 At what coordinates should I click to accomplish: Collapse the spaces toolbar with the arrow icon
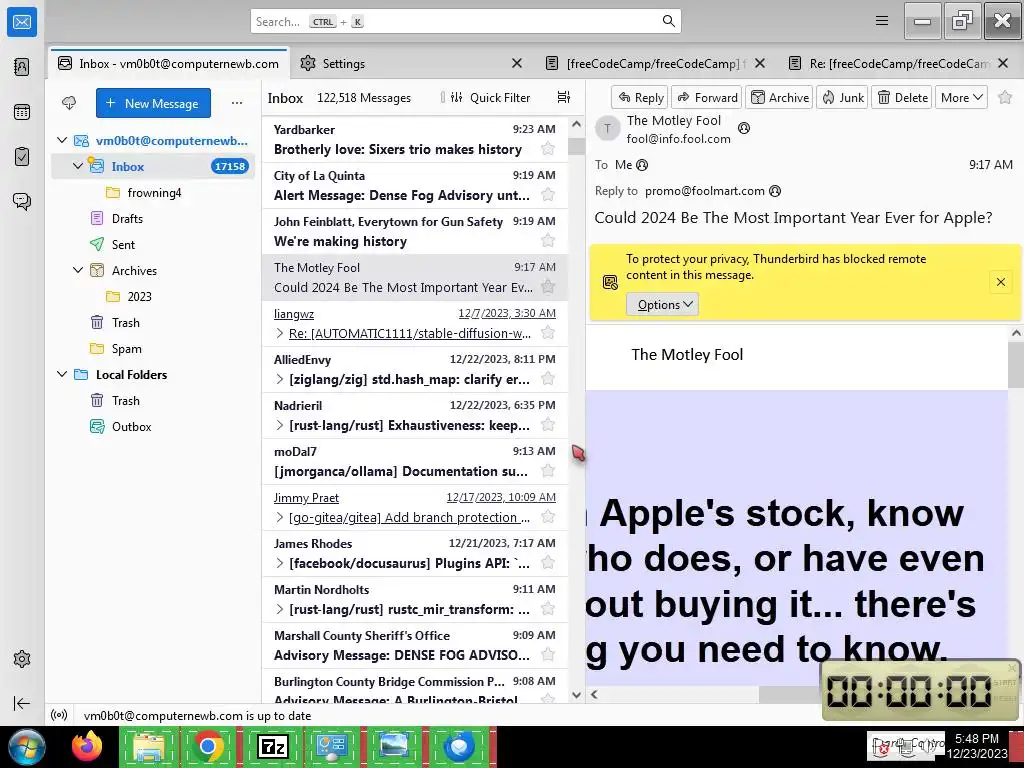click(x=22, y=703)
